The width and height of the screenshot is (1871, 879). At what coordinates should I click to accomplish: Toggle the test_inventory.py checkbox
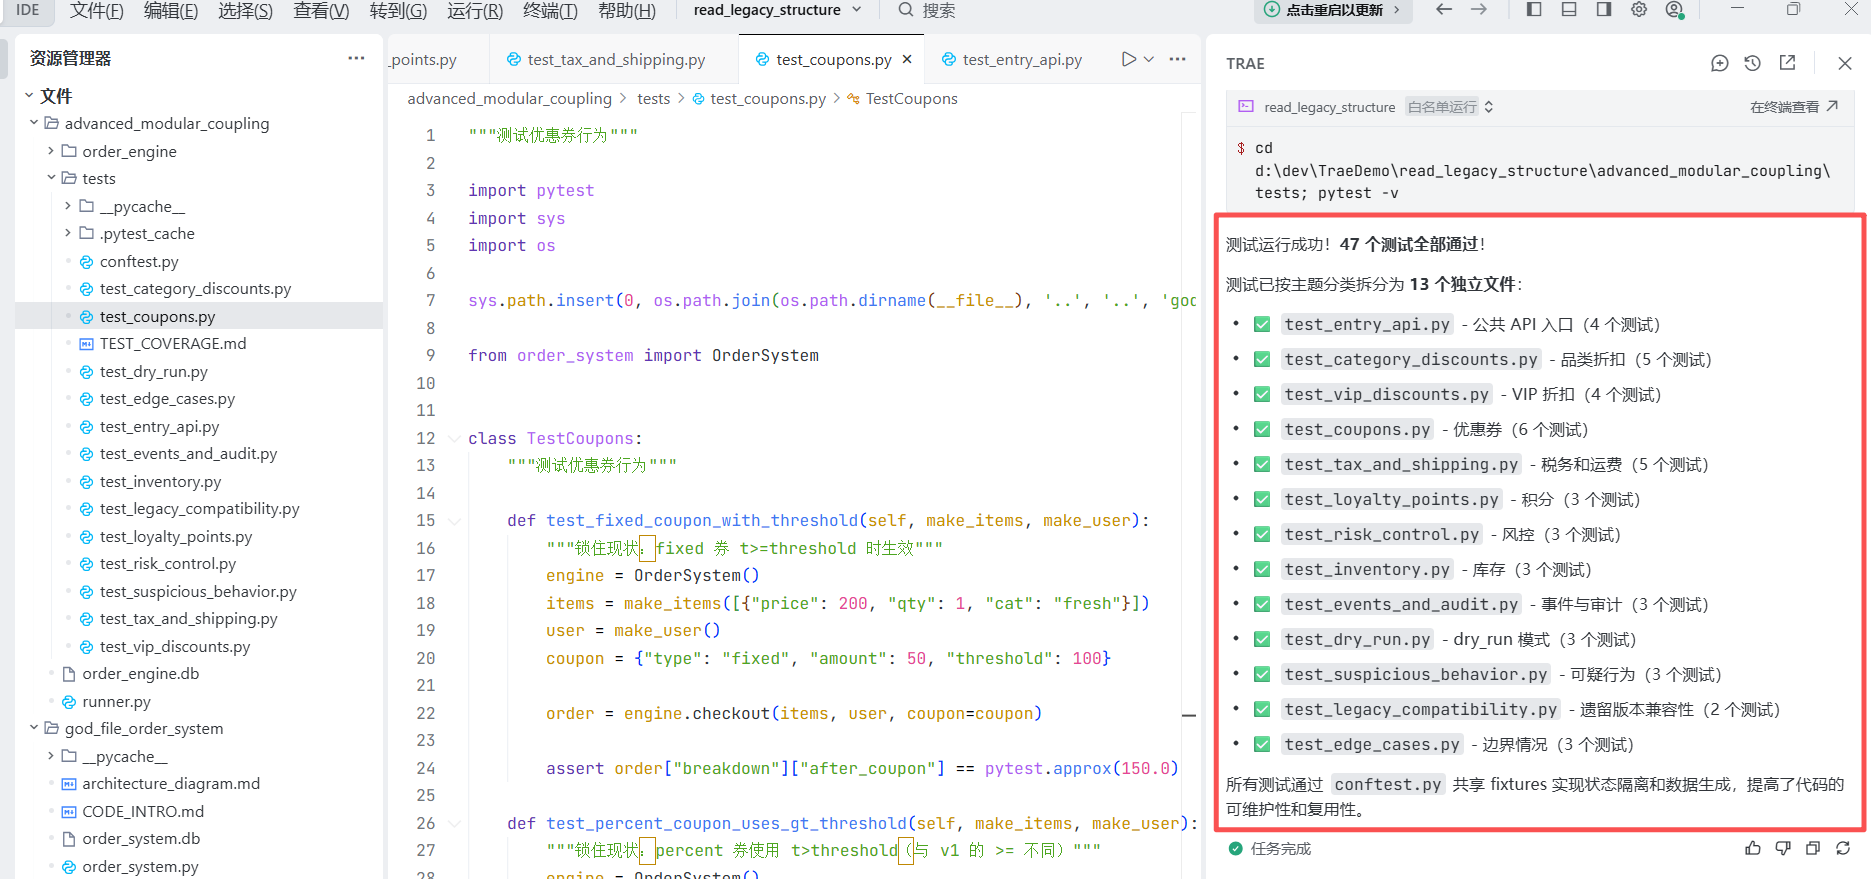coord(1262,569)
